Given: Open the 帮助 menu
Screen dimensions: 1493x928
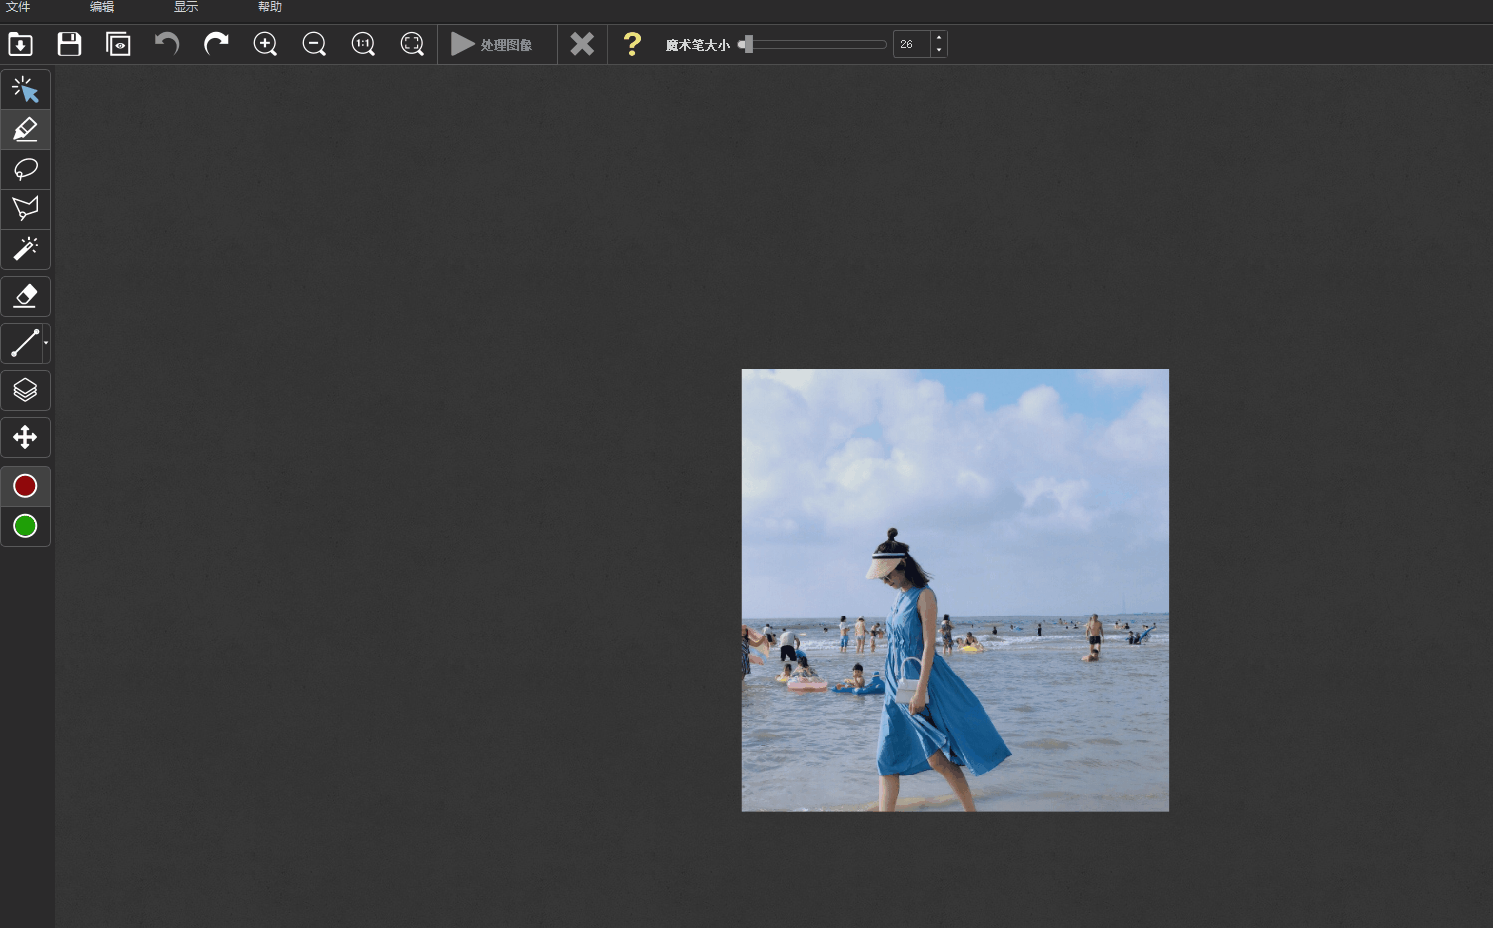Looking at the screenshot, I should 270,7.
